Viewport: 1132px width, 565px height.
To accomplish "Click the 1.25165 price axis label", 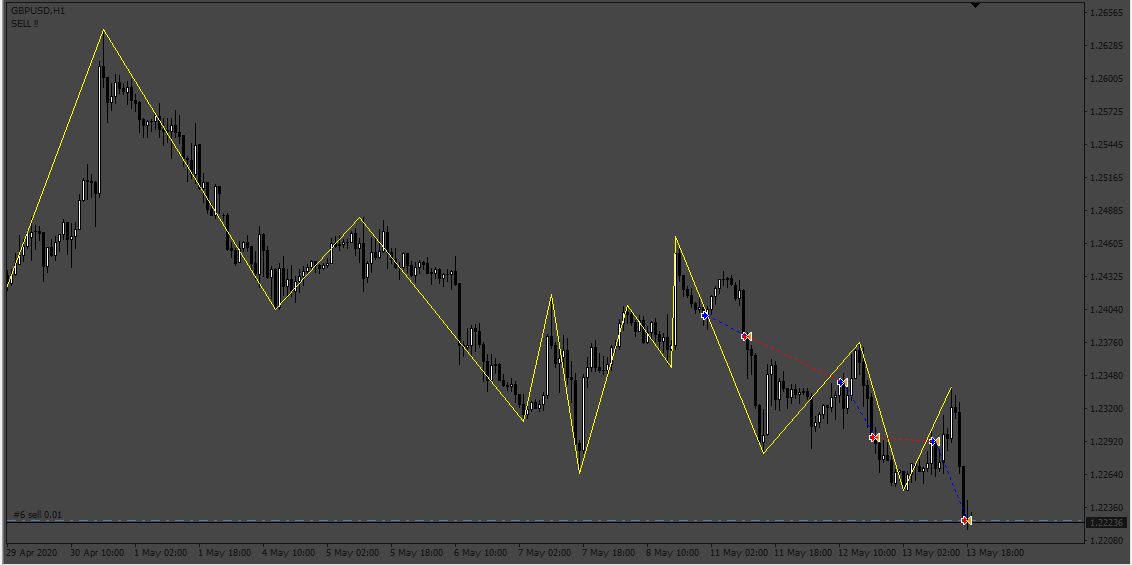I will pyautogui.click(x=1105, y=178).
